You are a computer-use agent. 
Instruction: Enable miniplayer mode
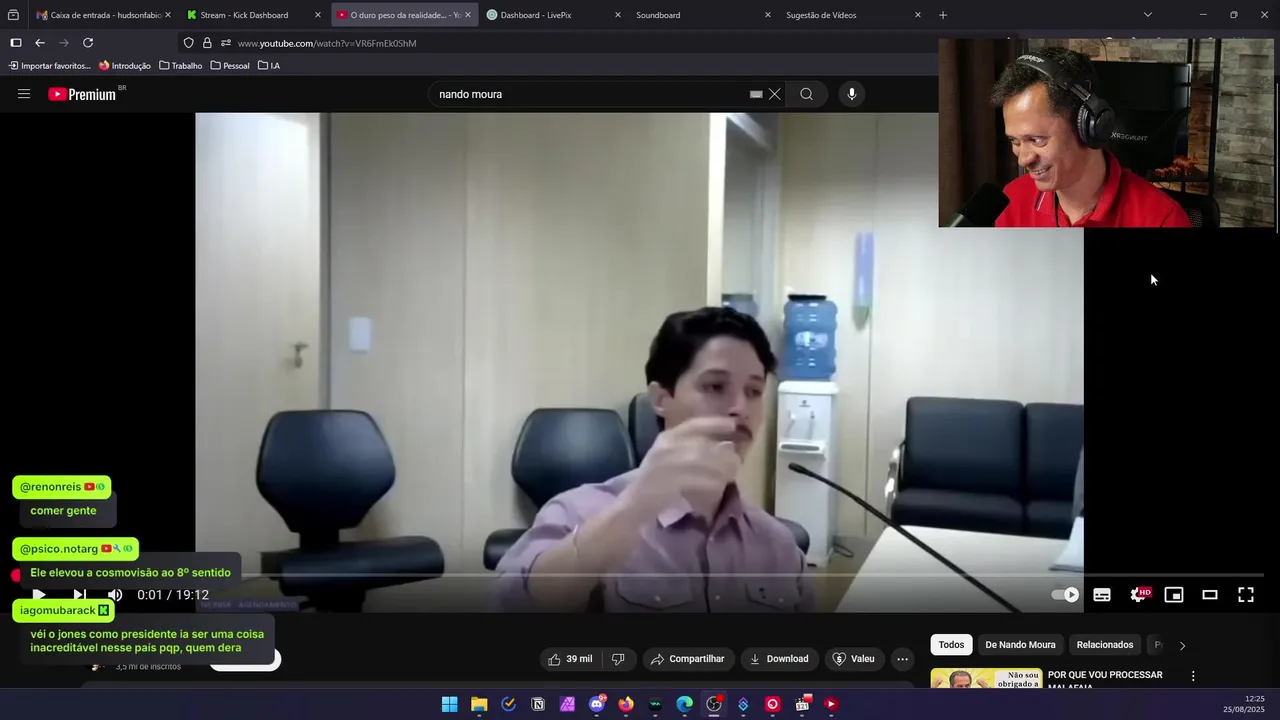click(1174, 595)
